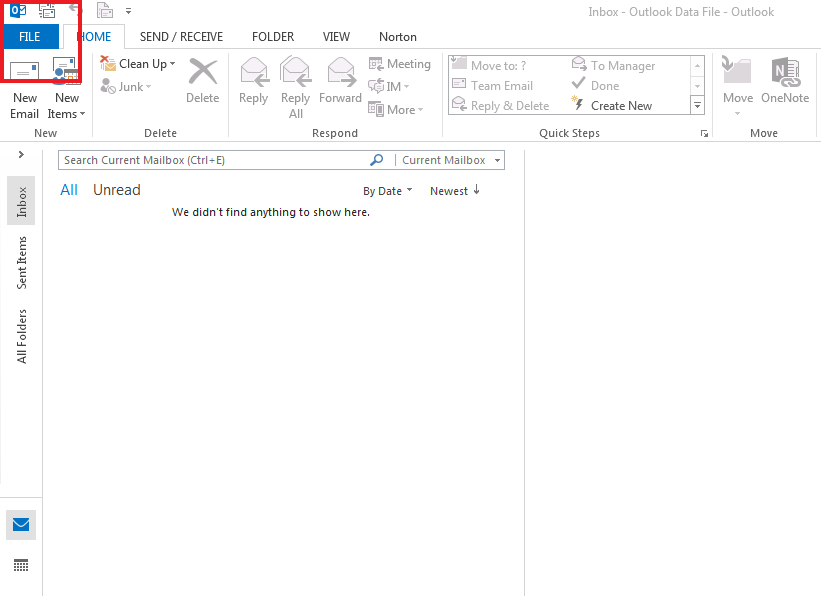Click the document-with-envelope quick access icon
The image size is (821, 596).
pyautogui.click(x=105, y=10)
